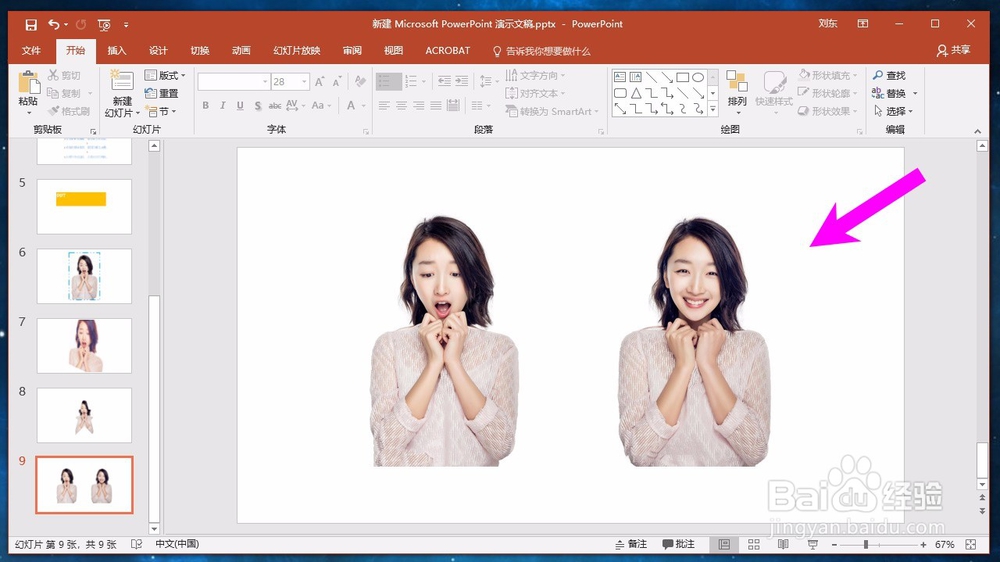This screenshot has width=1000, height=562.
Task: Start slideshow from beginning icon
Action: [x=104, y=25]
